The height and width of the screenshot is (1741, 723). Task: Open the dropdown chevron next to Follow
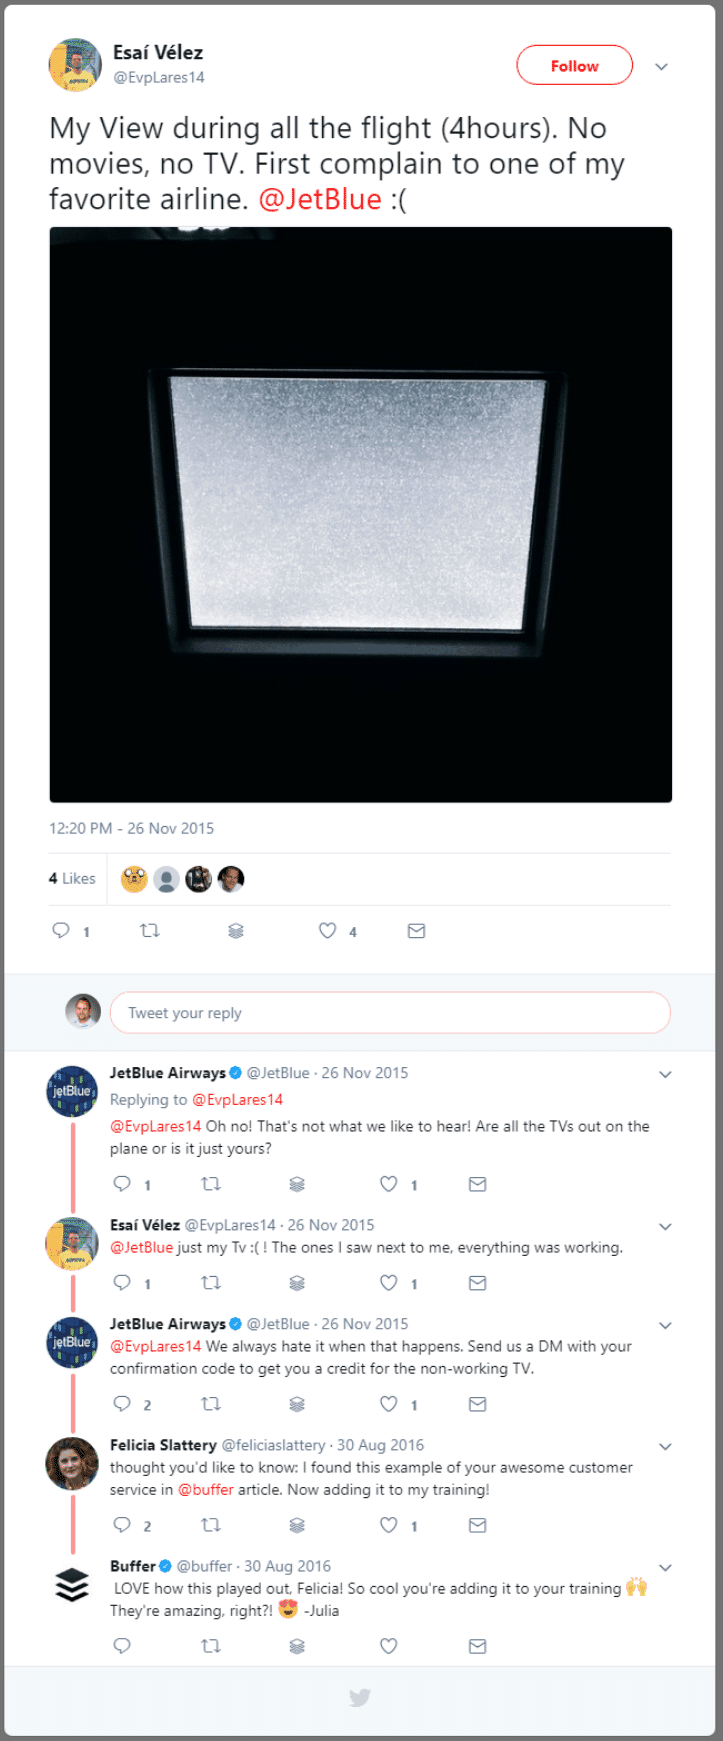coord(661,67)
